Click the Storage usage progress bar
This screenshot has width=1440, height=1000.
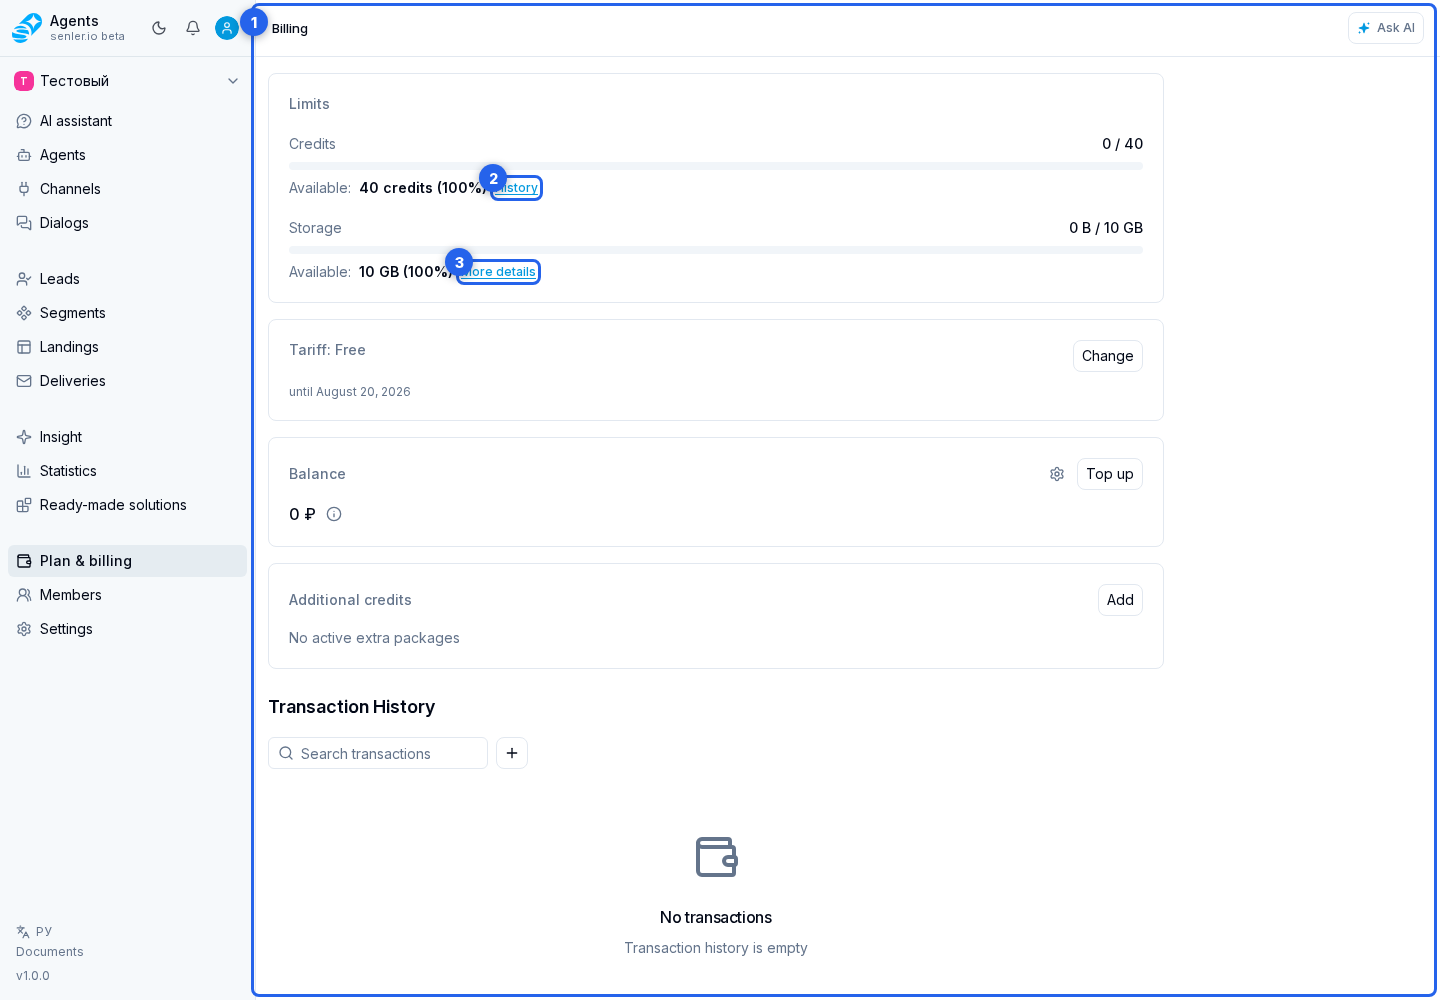click(x=716, y=250)
